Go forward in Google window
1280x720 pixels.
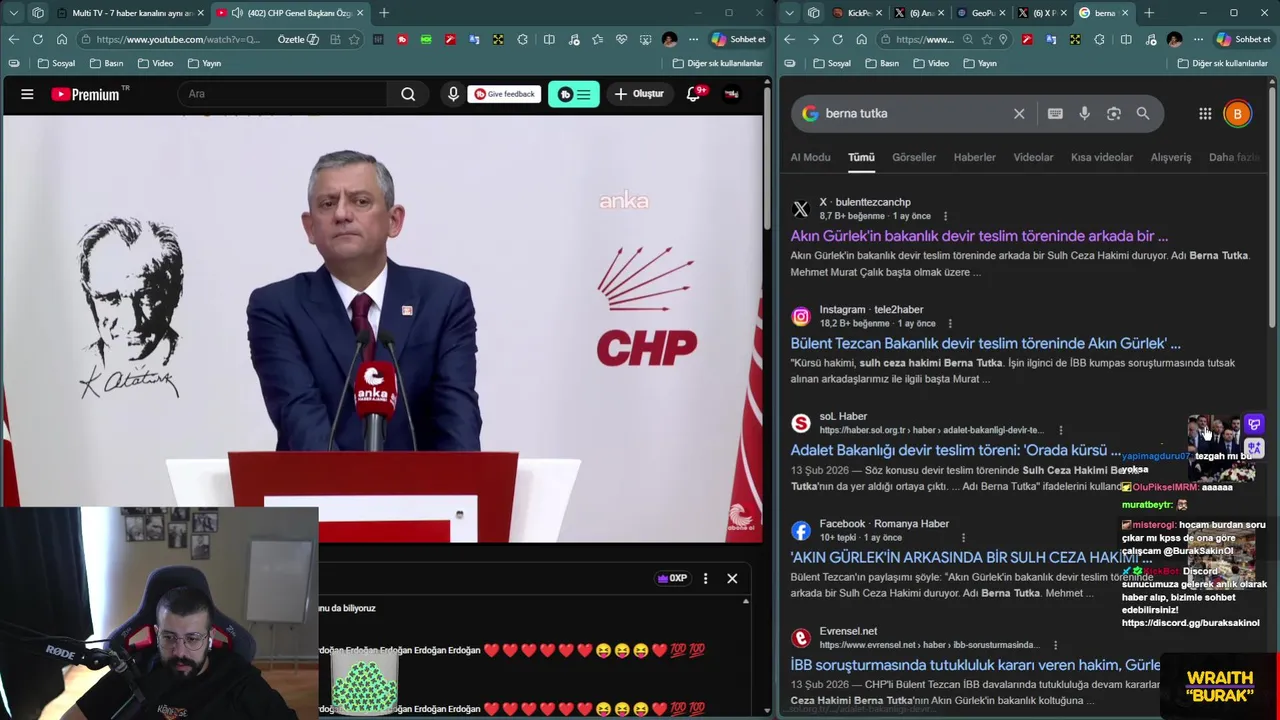pyautogui.click(x=813, y=40)
